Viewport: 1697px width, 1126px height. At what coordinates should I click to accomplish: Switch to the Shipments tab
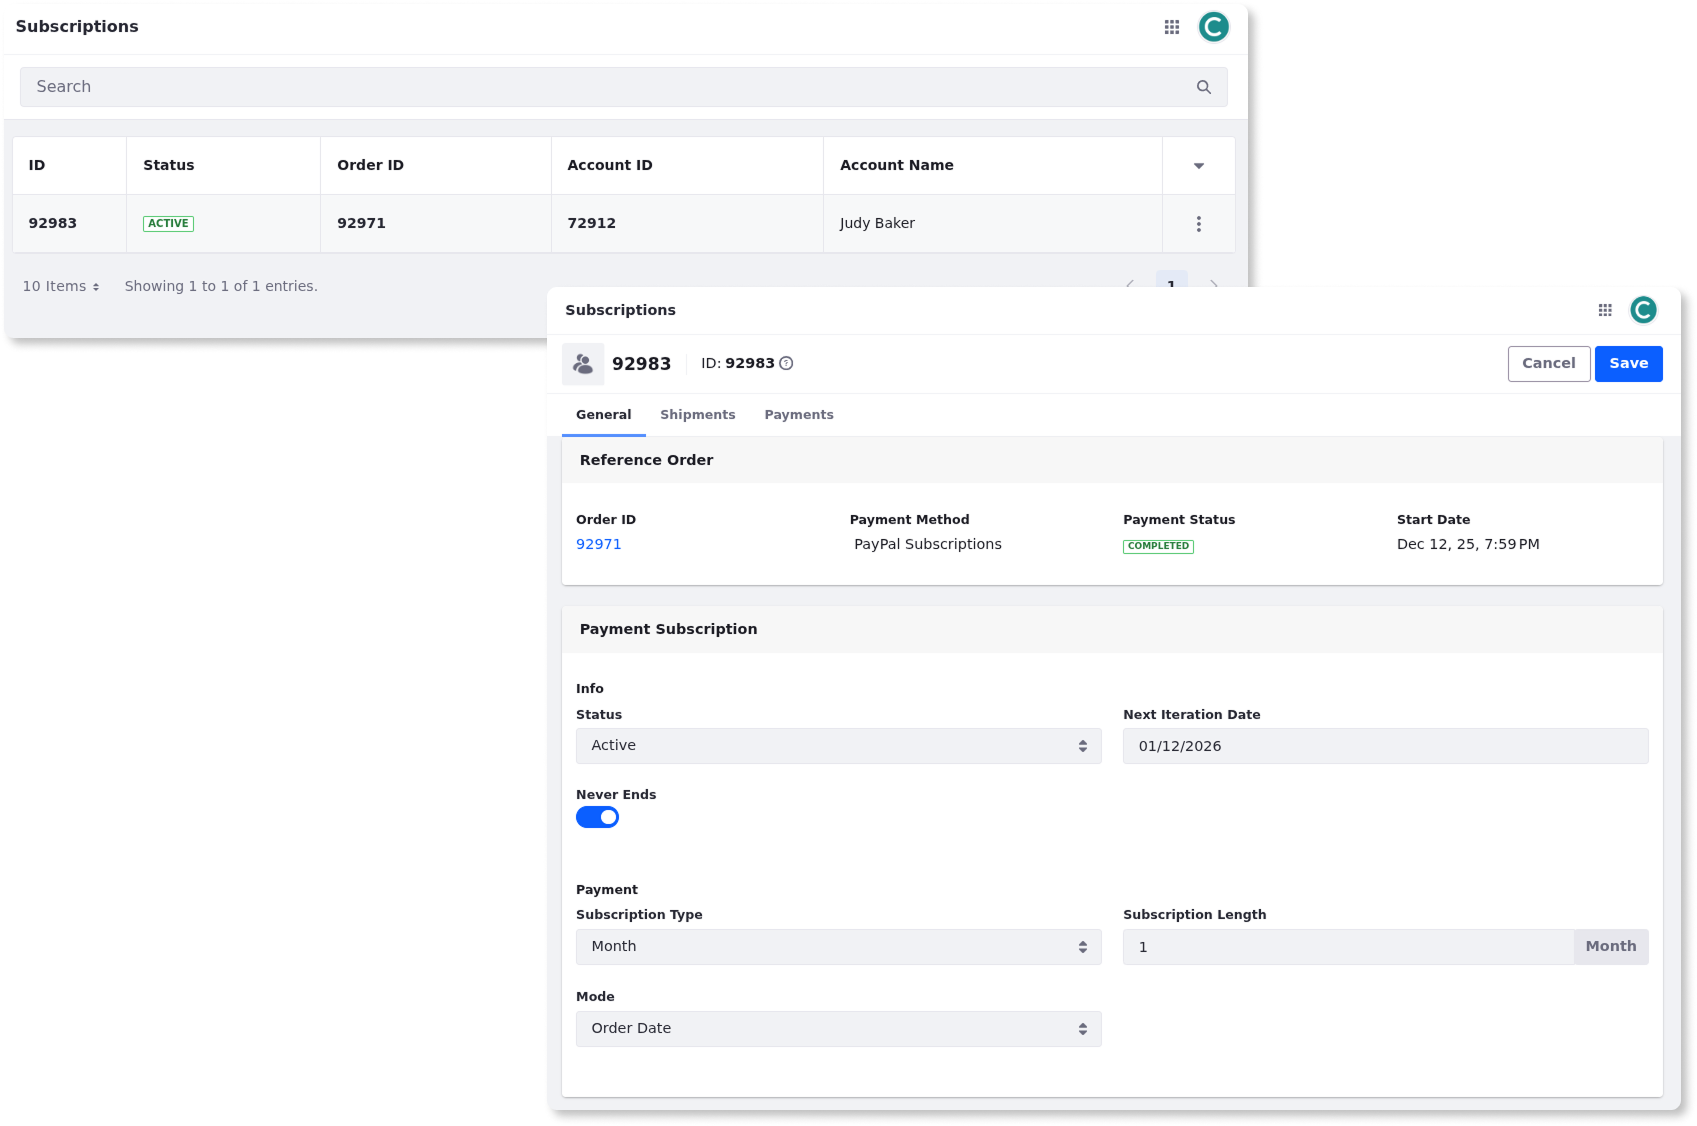[697, 415]
